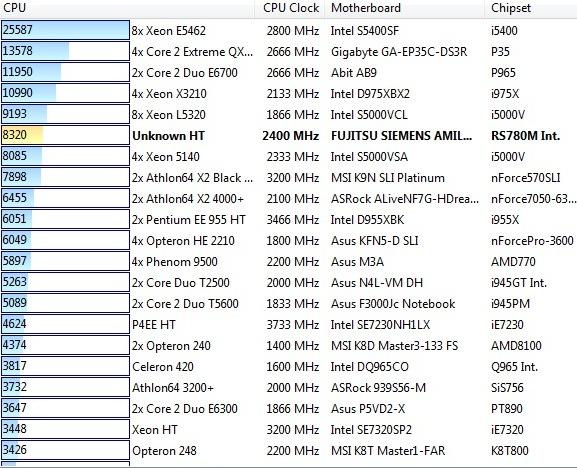Click the bold 2400 MHz clock value

coord(291,136)
